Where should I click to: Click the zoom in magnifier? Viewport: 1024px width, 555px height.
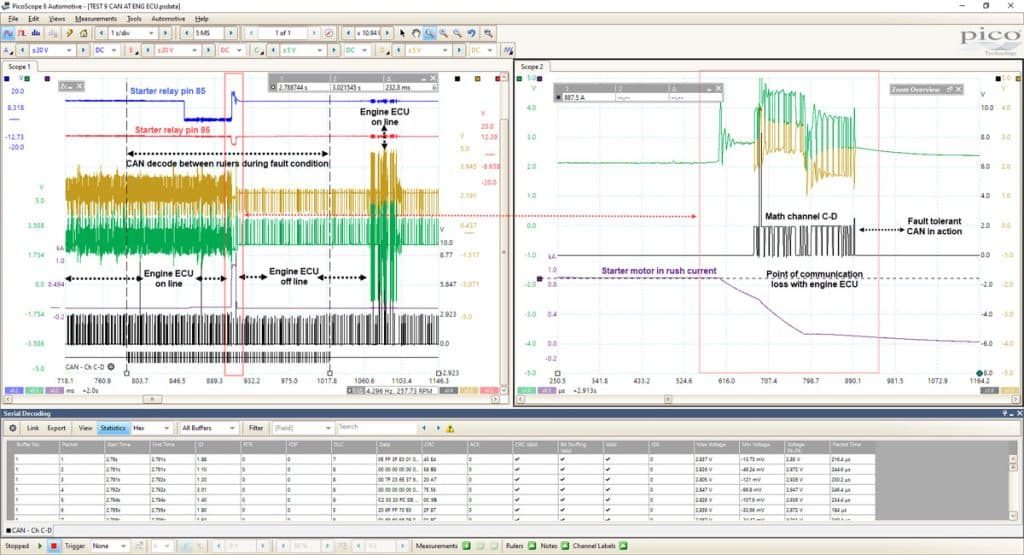(x=443, y=33)
